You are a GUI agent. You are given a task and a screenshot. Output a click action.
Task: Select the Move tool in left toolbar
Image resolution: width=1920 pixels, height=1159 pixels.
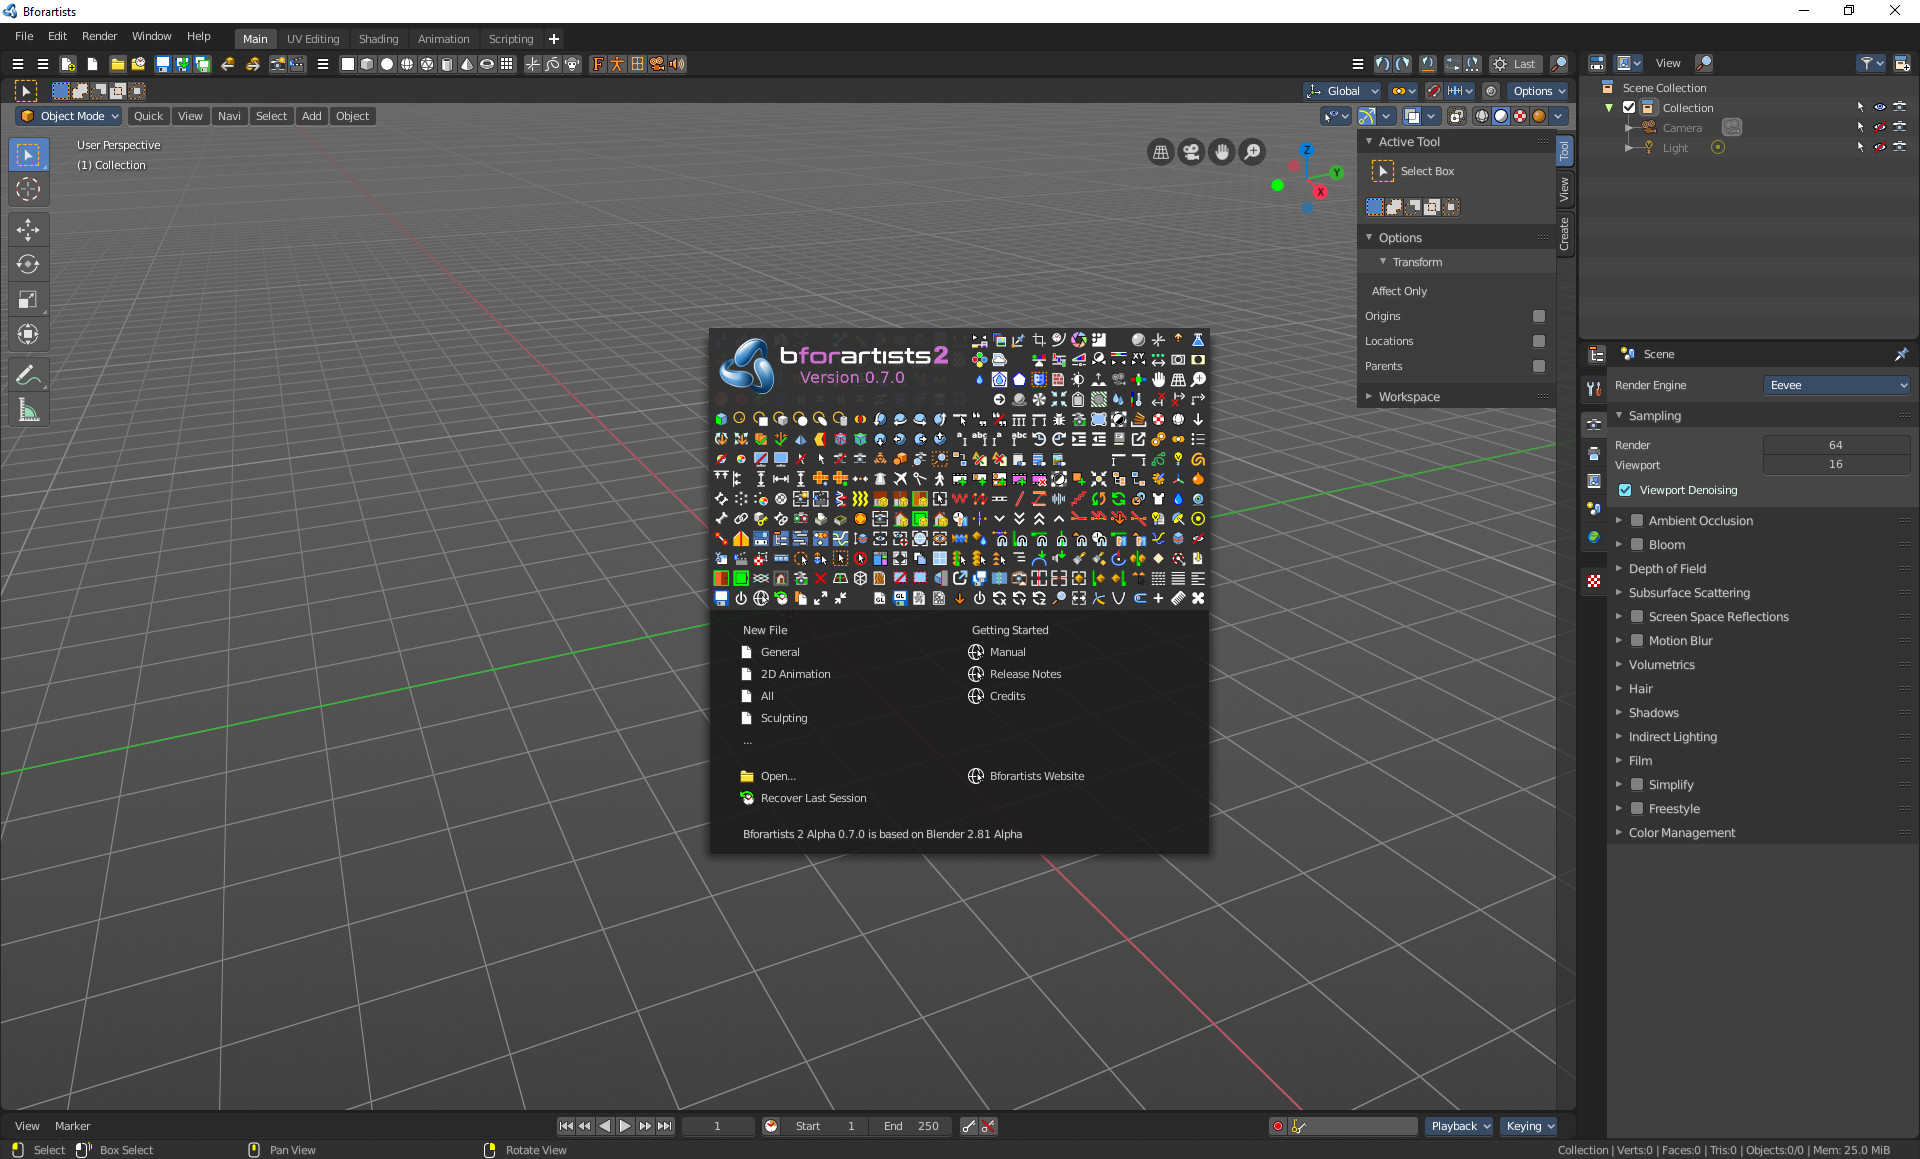click(x=28, y=230)
